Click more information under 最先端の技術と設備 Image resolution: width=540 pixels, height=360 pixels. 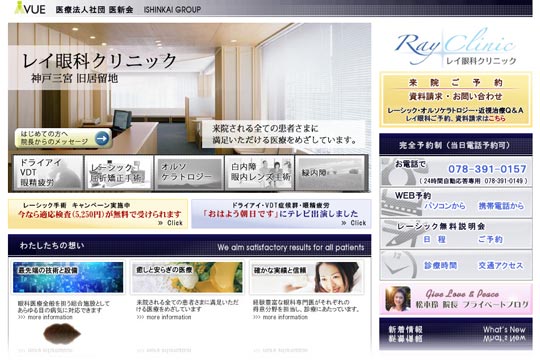(45, 317)
